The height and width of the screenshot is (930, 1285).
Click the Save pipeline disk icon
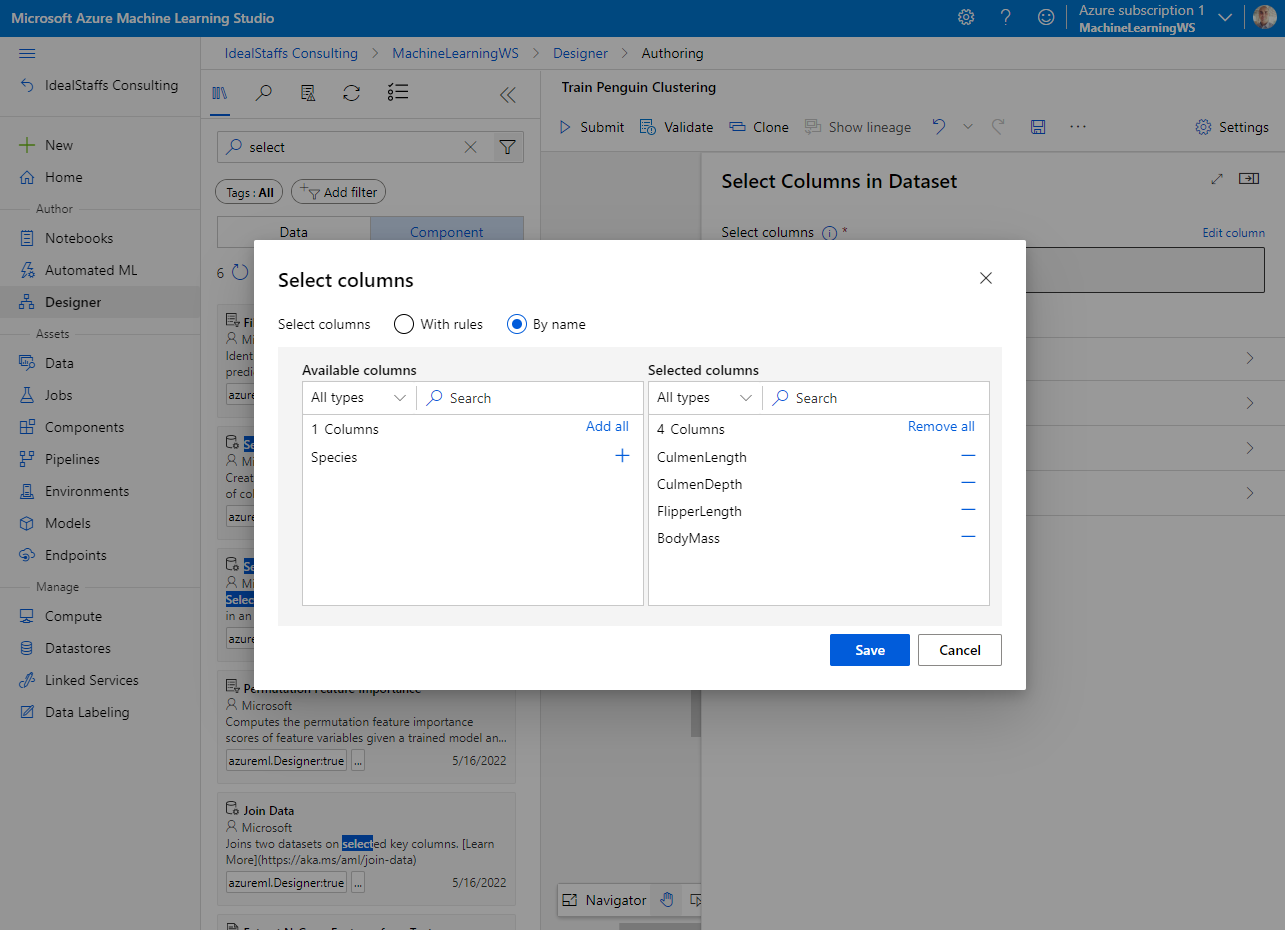click(x=1038, y=127)
